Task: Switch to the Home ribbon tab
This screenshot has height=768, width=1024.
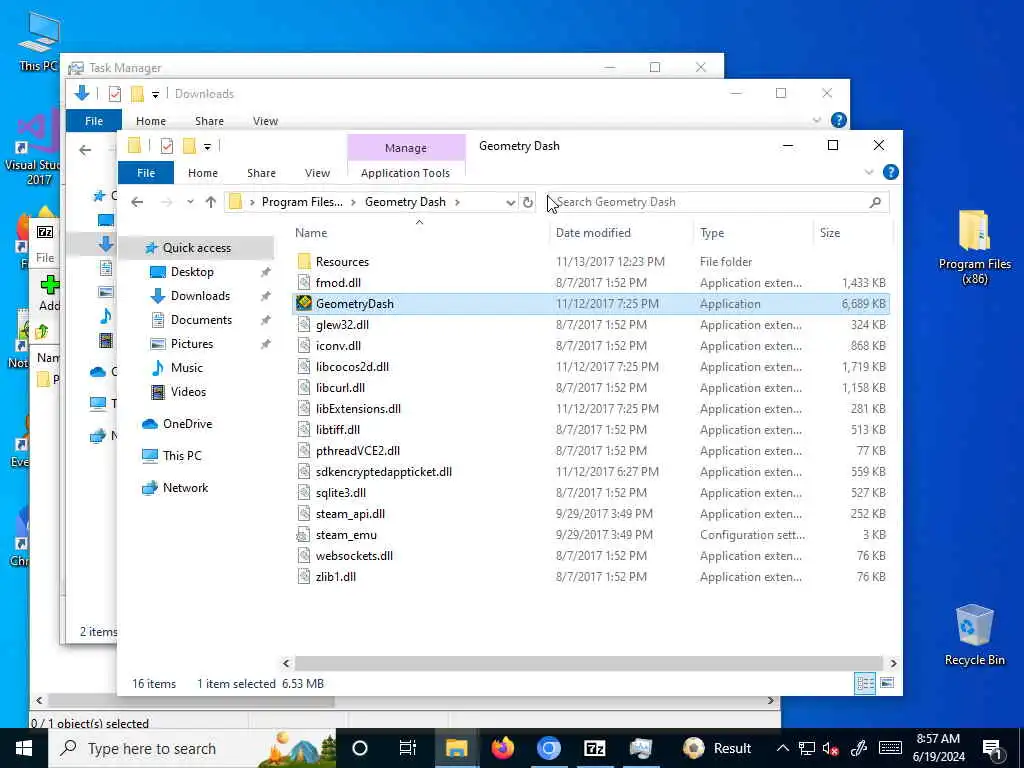Action: click(x=202, y=173)
